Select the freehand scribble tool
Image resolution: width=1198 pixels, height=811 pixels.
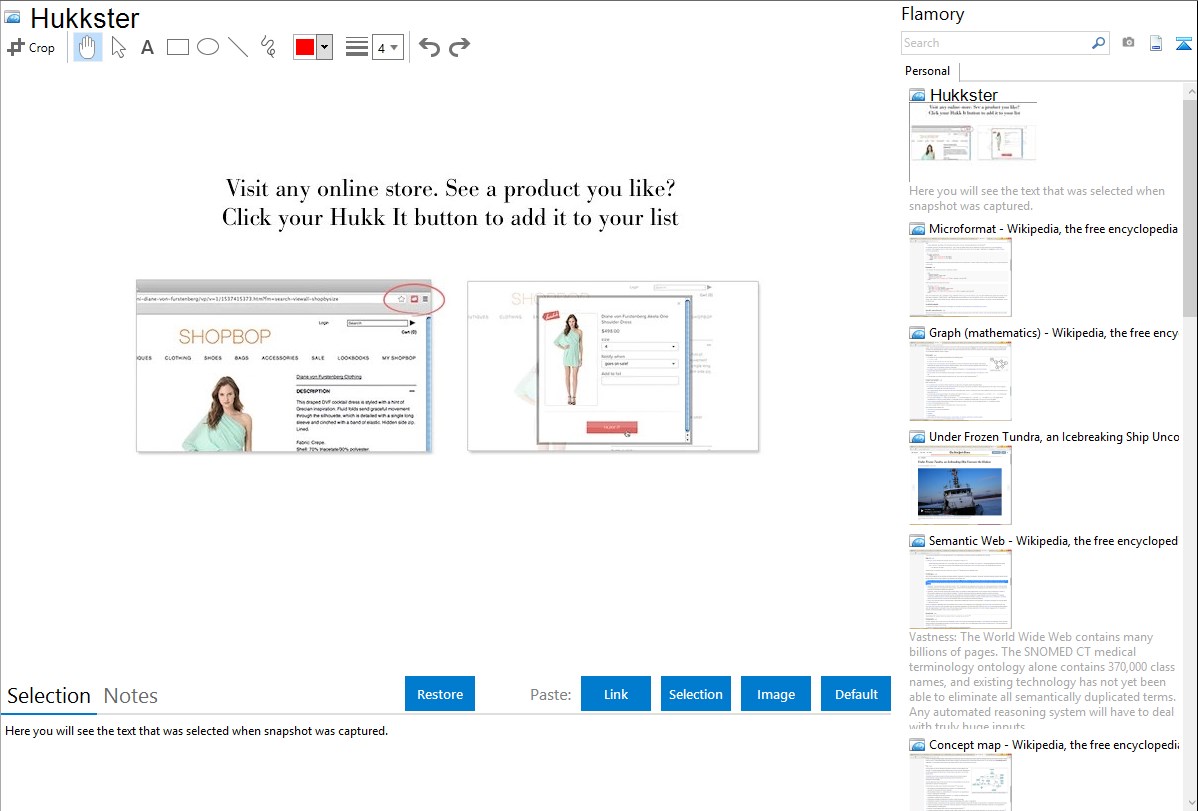click(x=268, y=47)
